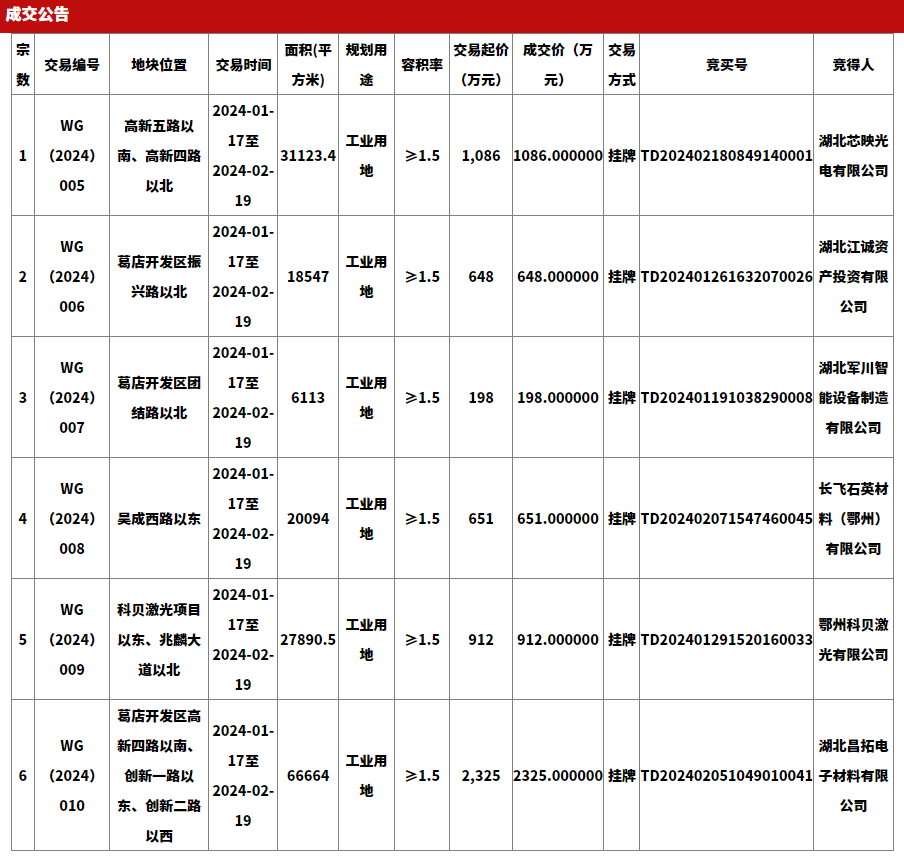Image resolution: width=904 pixels, height=856 pixels.
Task: Click final price 651.000000
Action: click(x=558, y=519)
